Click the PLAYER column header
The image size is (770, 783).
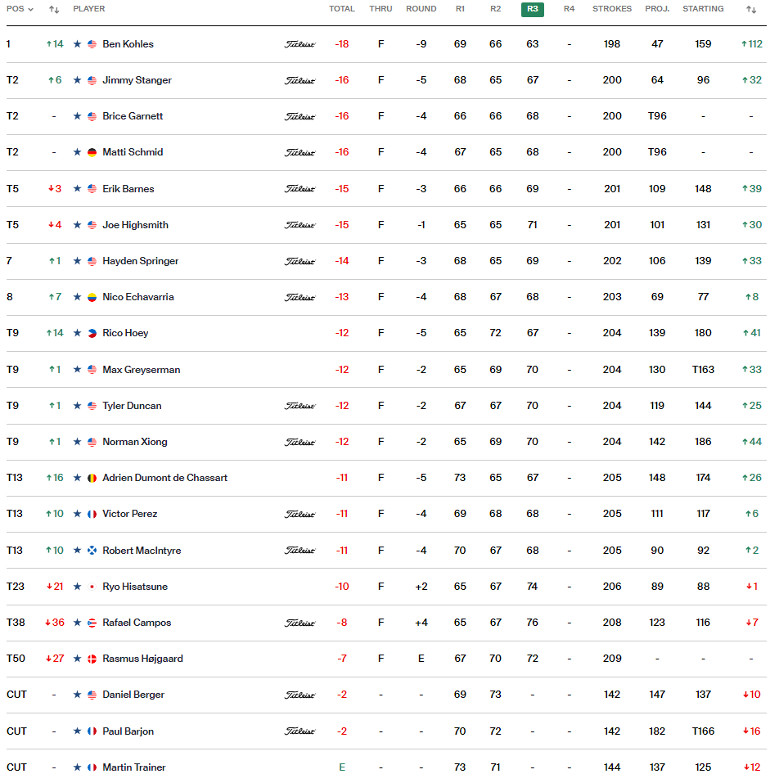point(89,9)
